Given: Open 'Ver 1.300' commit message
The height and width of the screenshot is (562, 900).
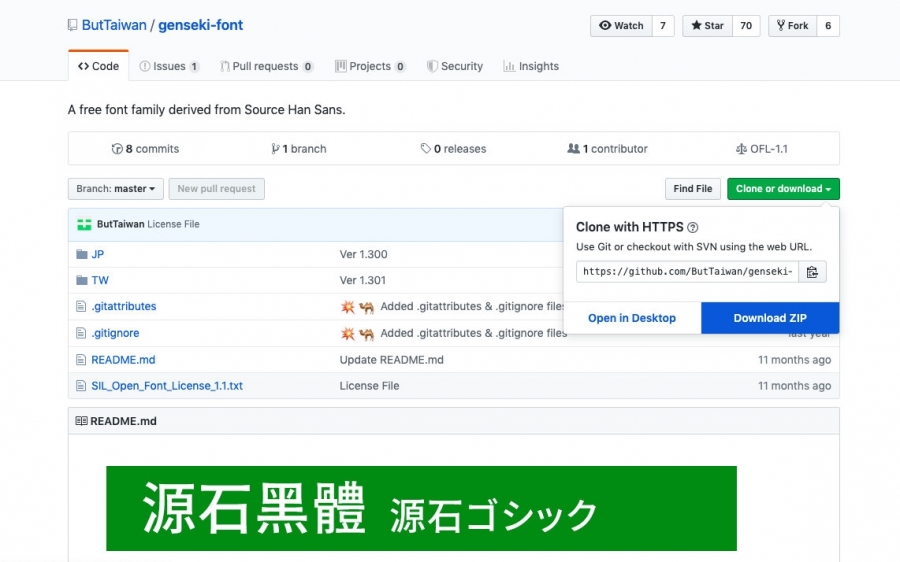Looking at the screenshot, I should tap(363, 254).
